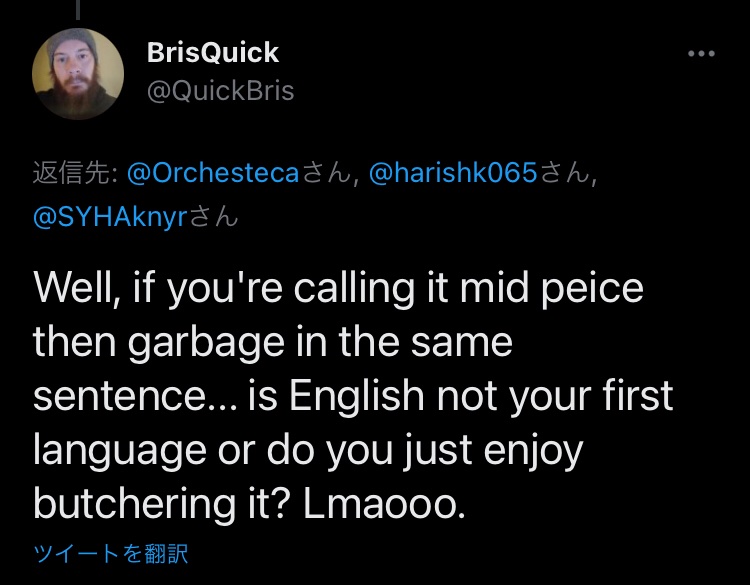750x585 pixels.
Task: Open the BrisQuick display name profile
Action: coord(213,52)
